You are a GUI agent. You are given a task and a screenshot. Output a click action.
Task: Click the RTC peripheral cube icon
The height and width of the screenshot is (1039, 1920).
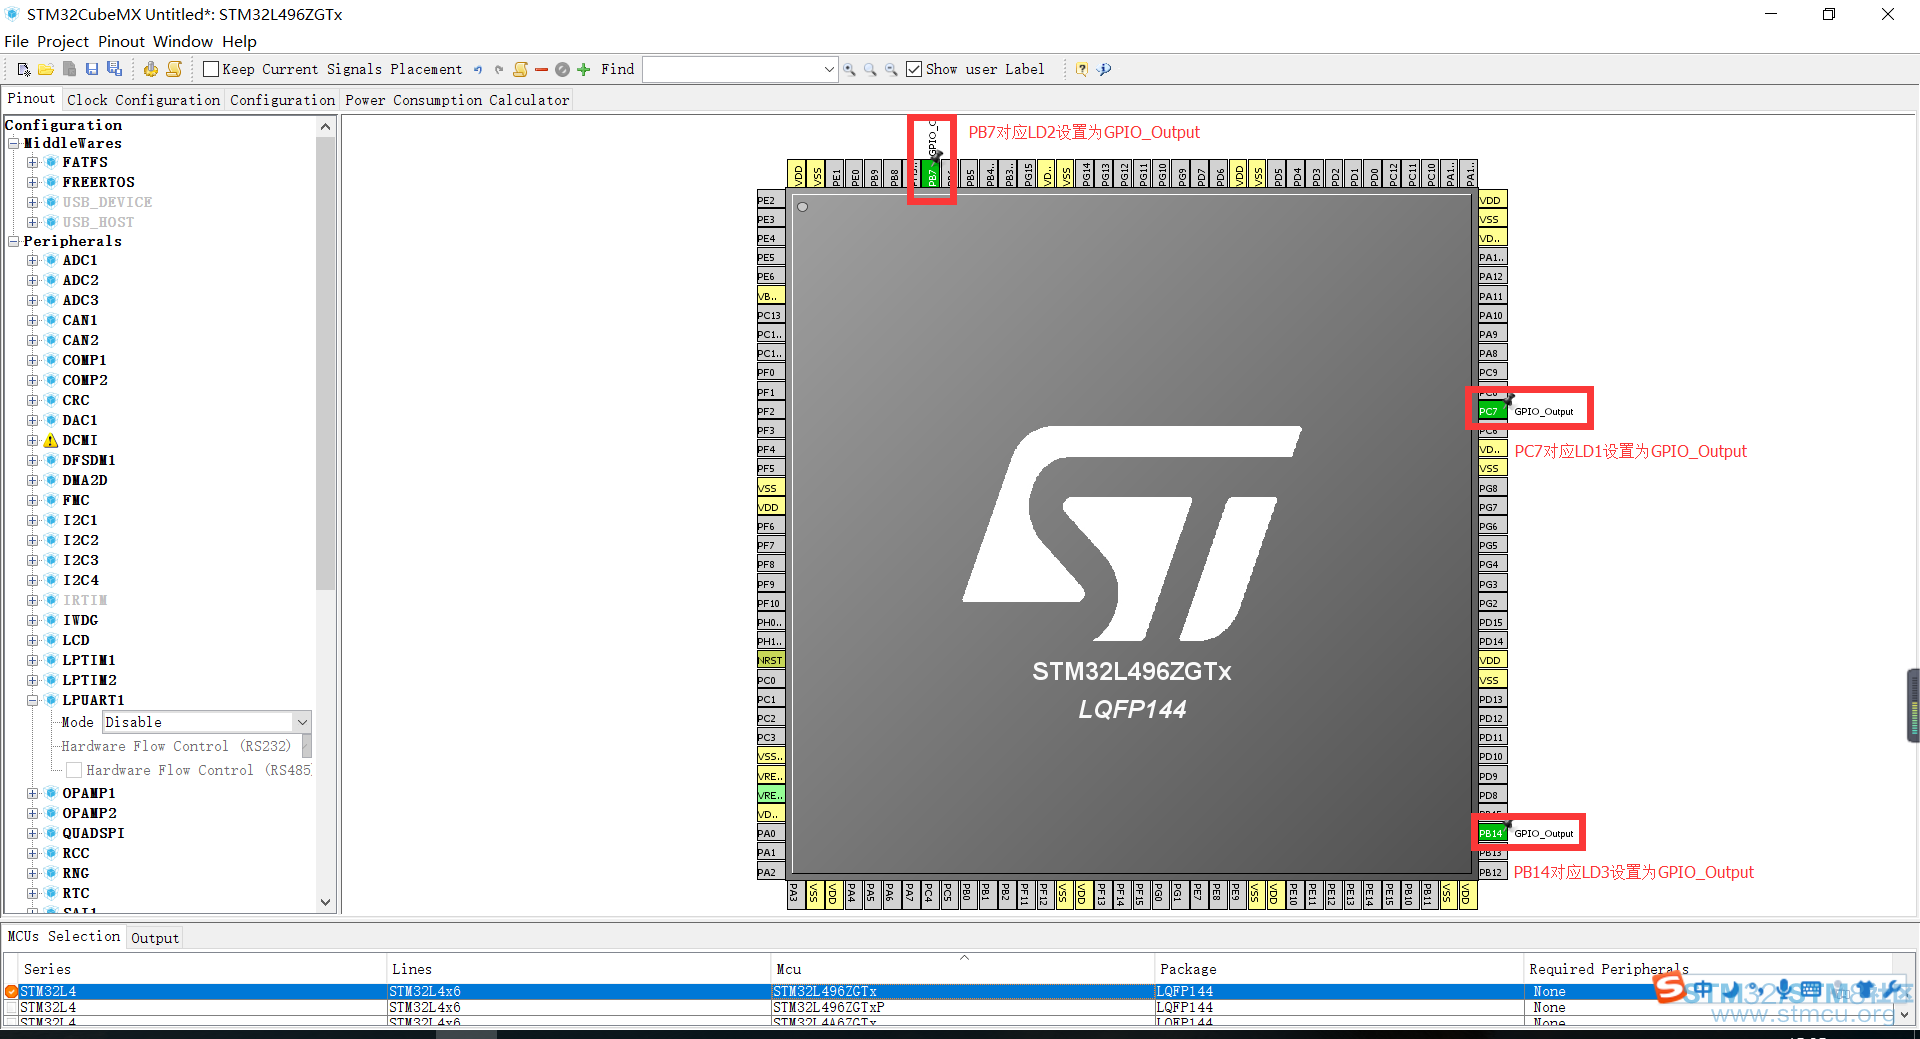tap(51, 893)
